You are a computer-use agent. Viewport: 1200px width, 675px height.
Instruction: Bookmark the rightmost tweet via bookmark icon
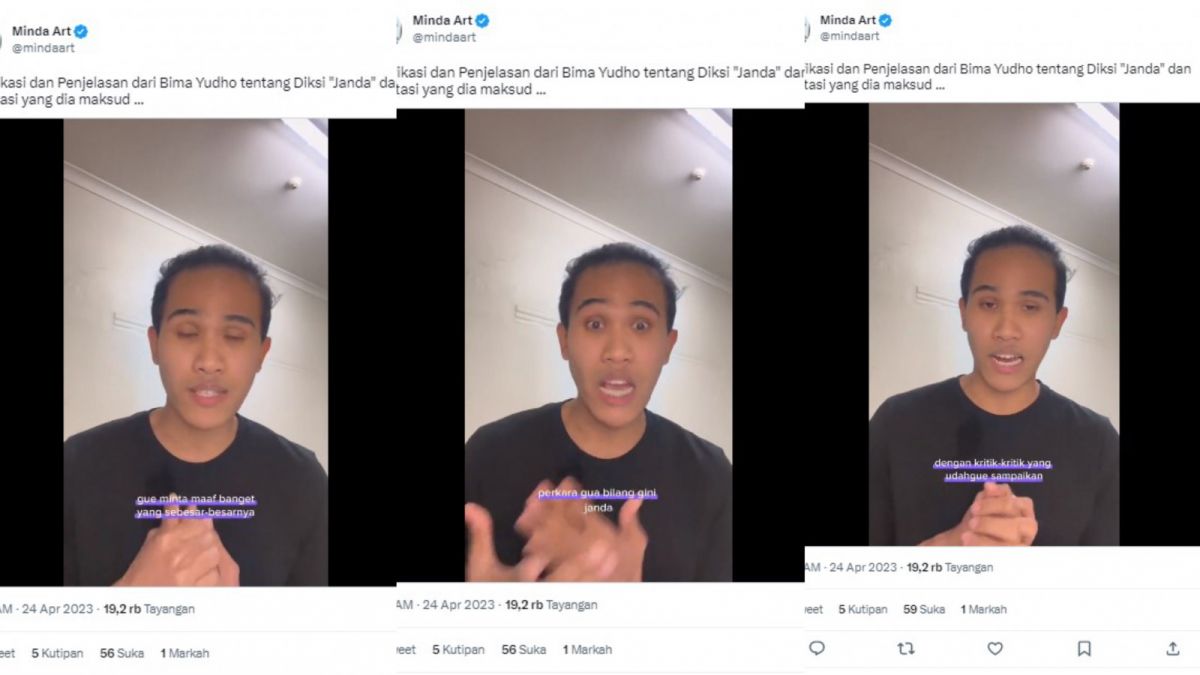1084,649
